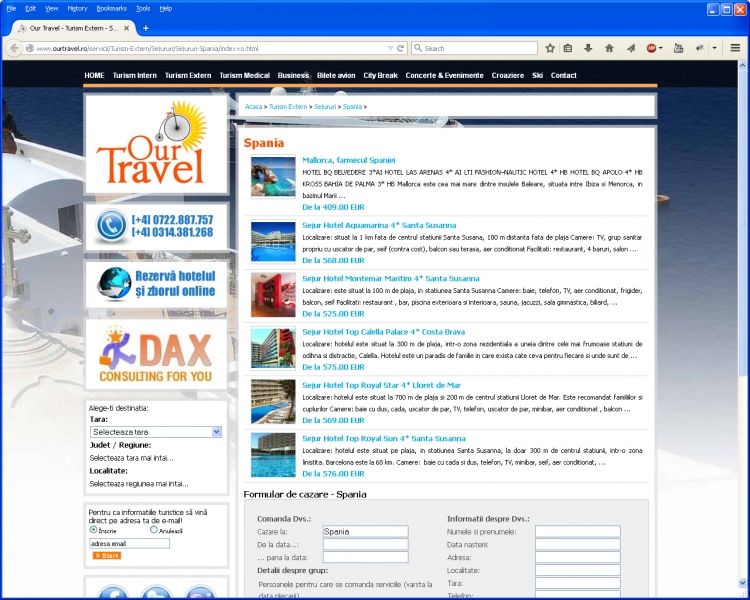This screenshot has height=600, width=750.
Task: Go to the browser home page icon
Action: (609, 48)
